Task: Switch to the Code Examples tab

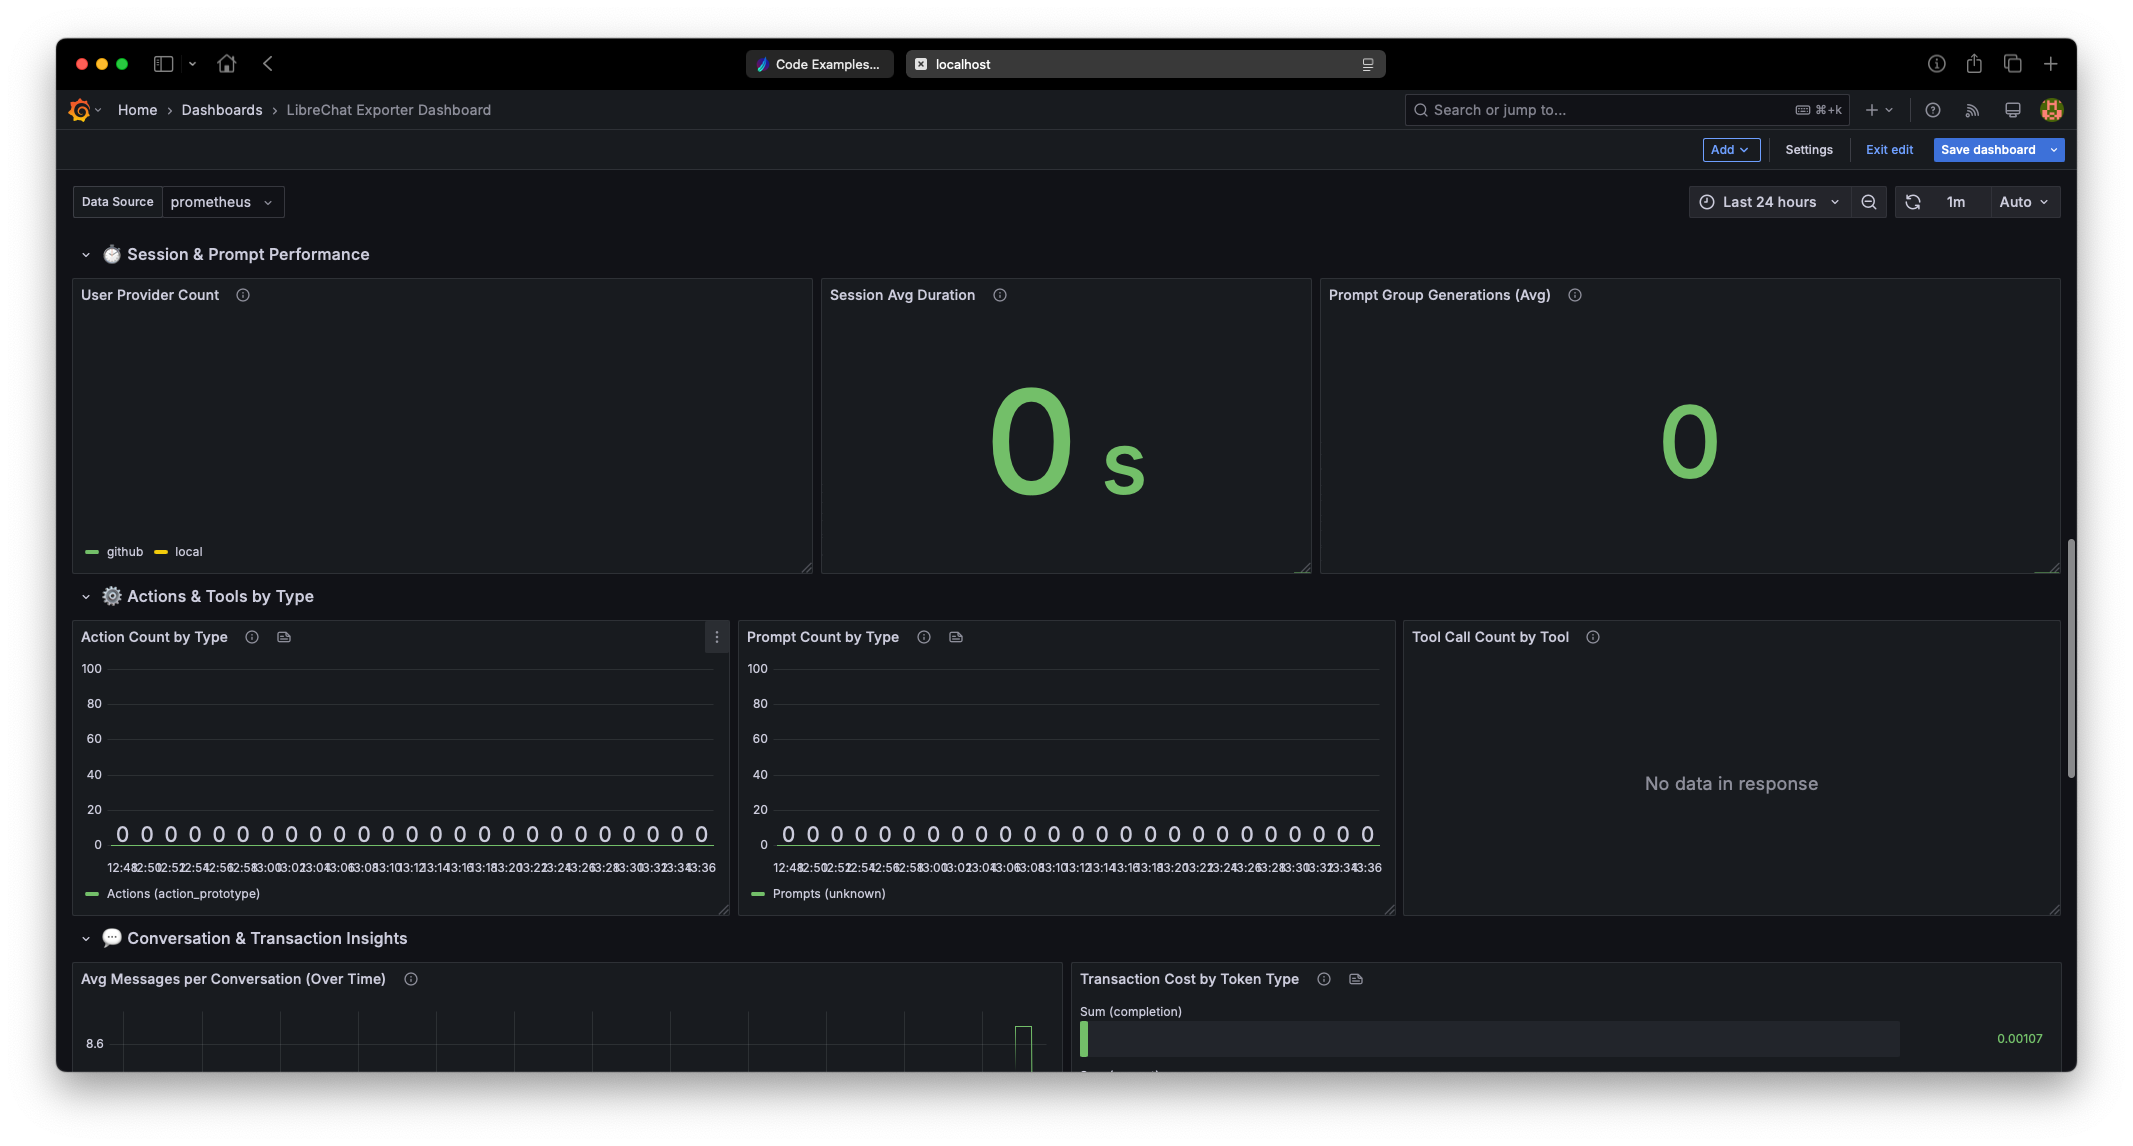Action: click(x=819, y=64)
